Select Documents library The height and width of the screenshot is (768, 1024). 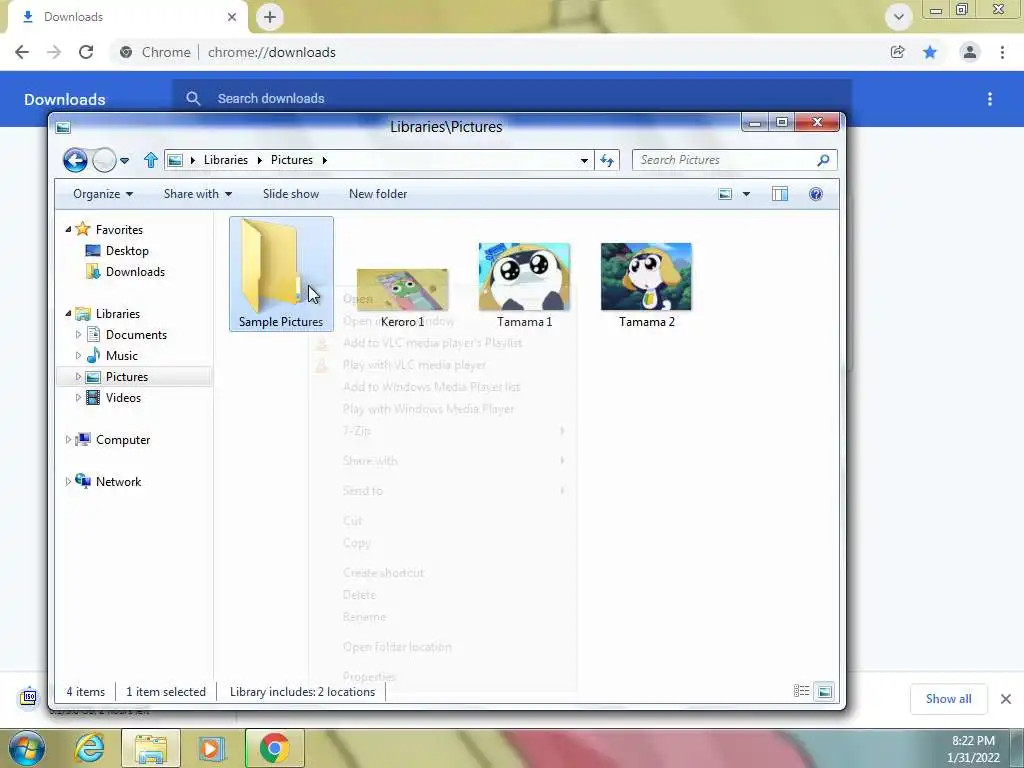(136, 335)
